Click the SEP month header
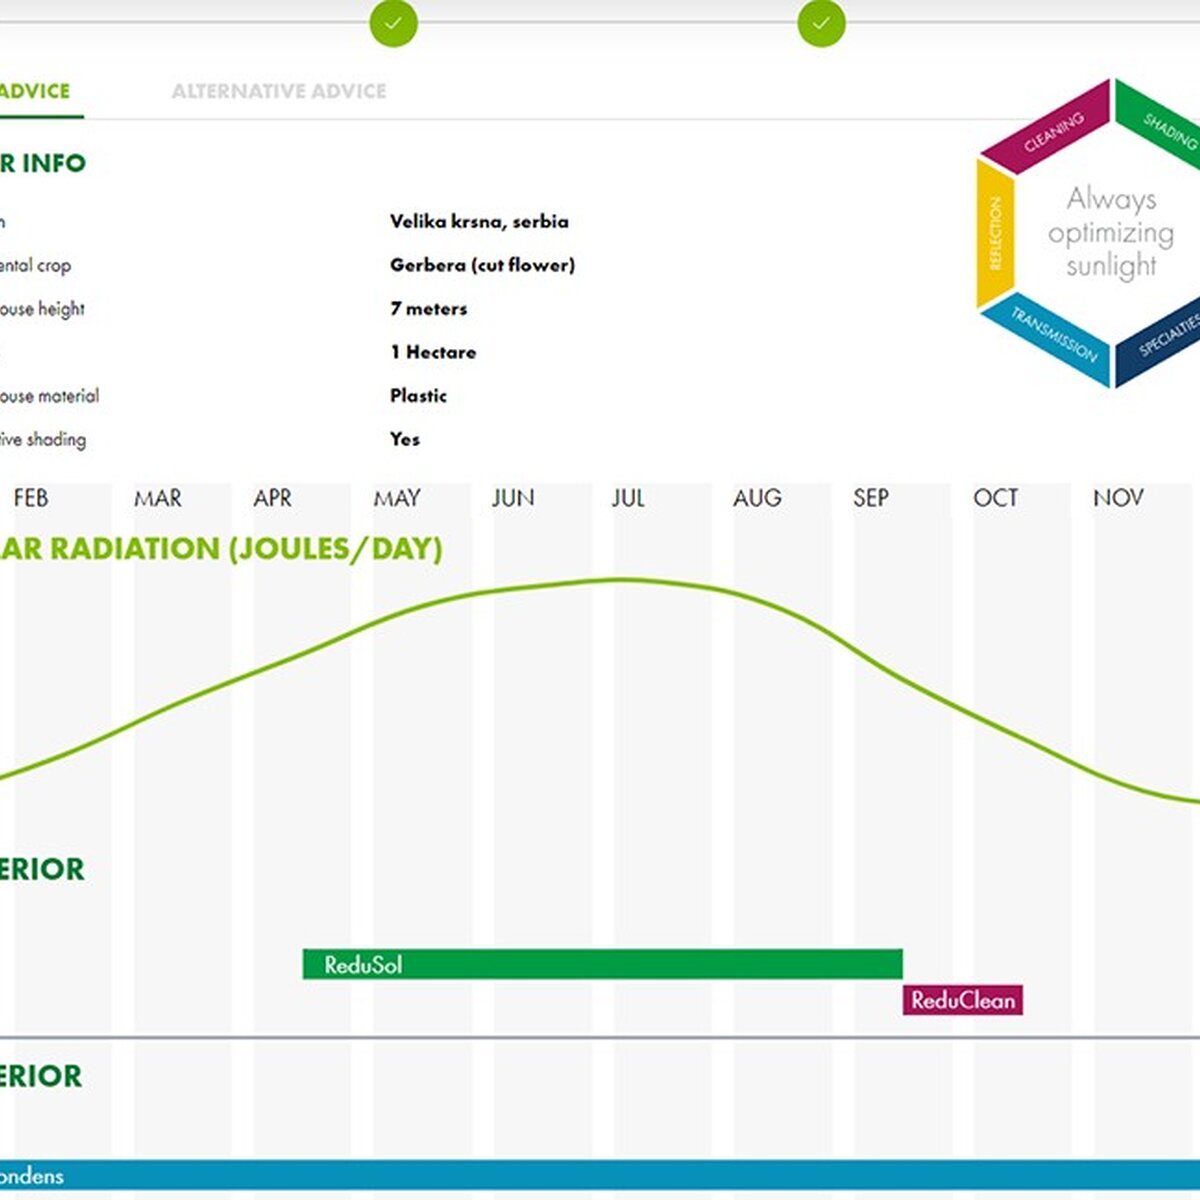This screenshot has width=1200, height=1200. click(871, 498)
